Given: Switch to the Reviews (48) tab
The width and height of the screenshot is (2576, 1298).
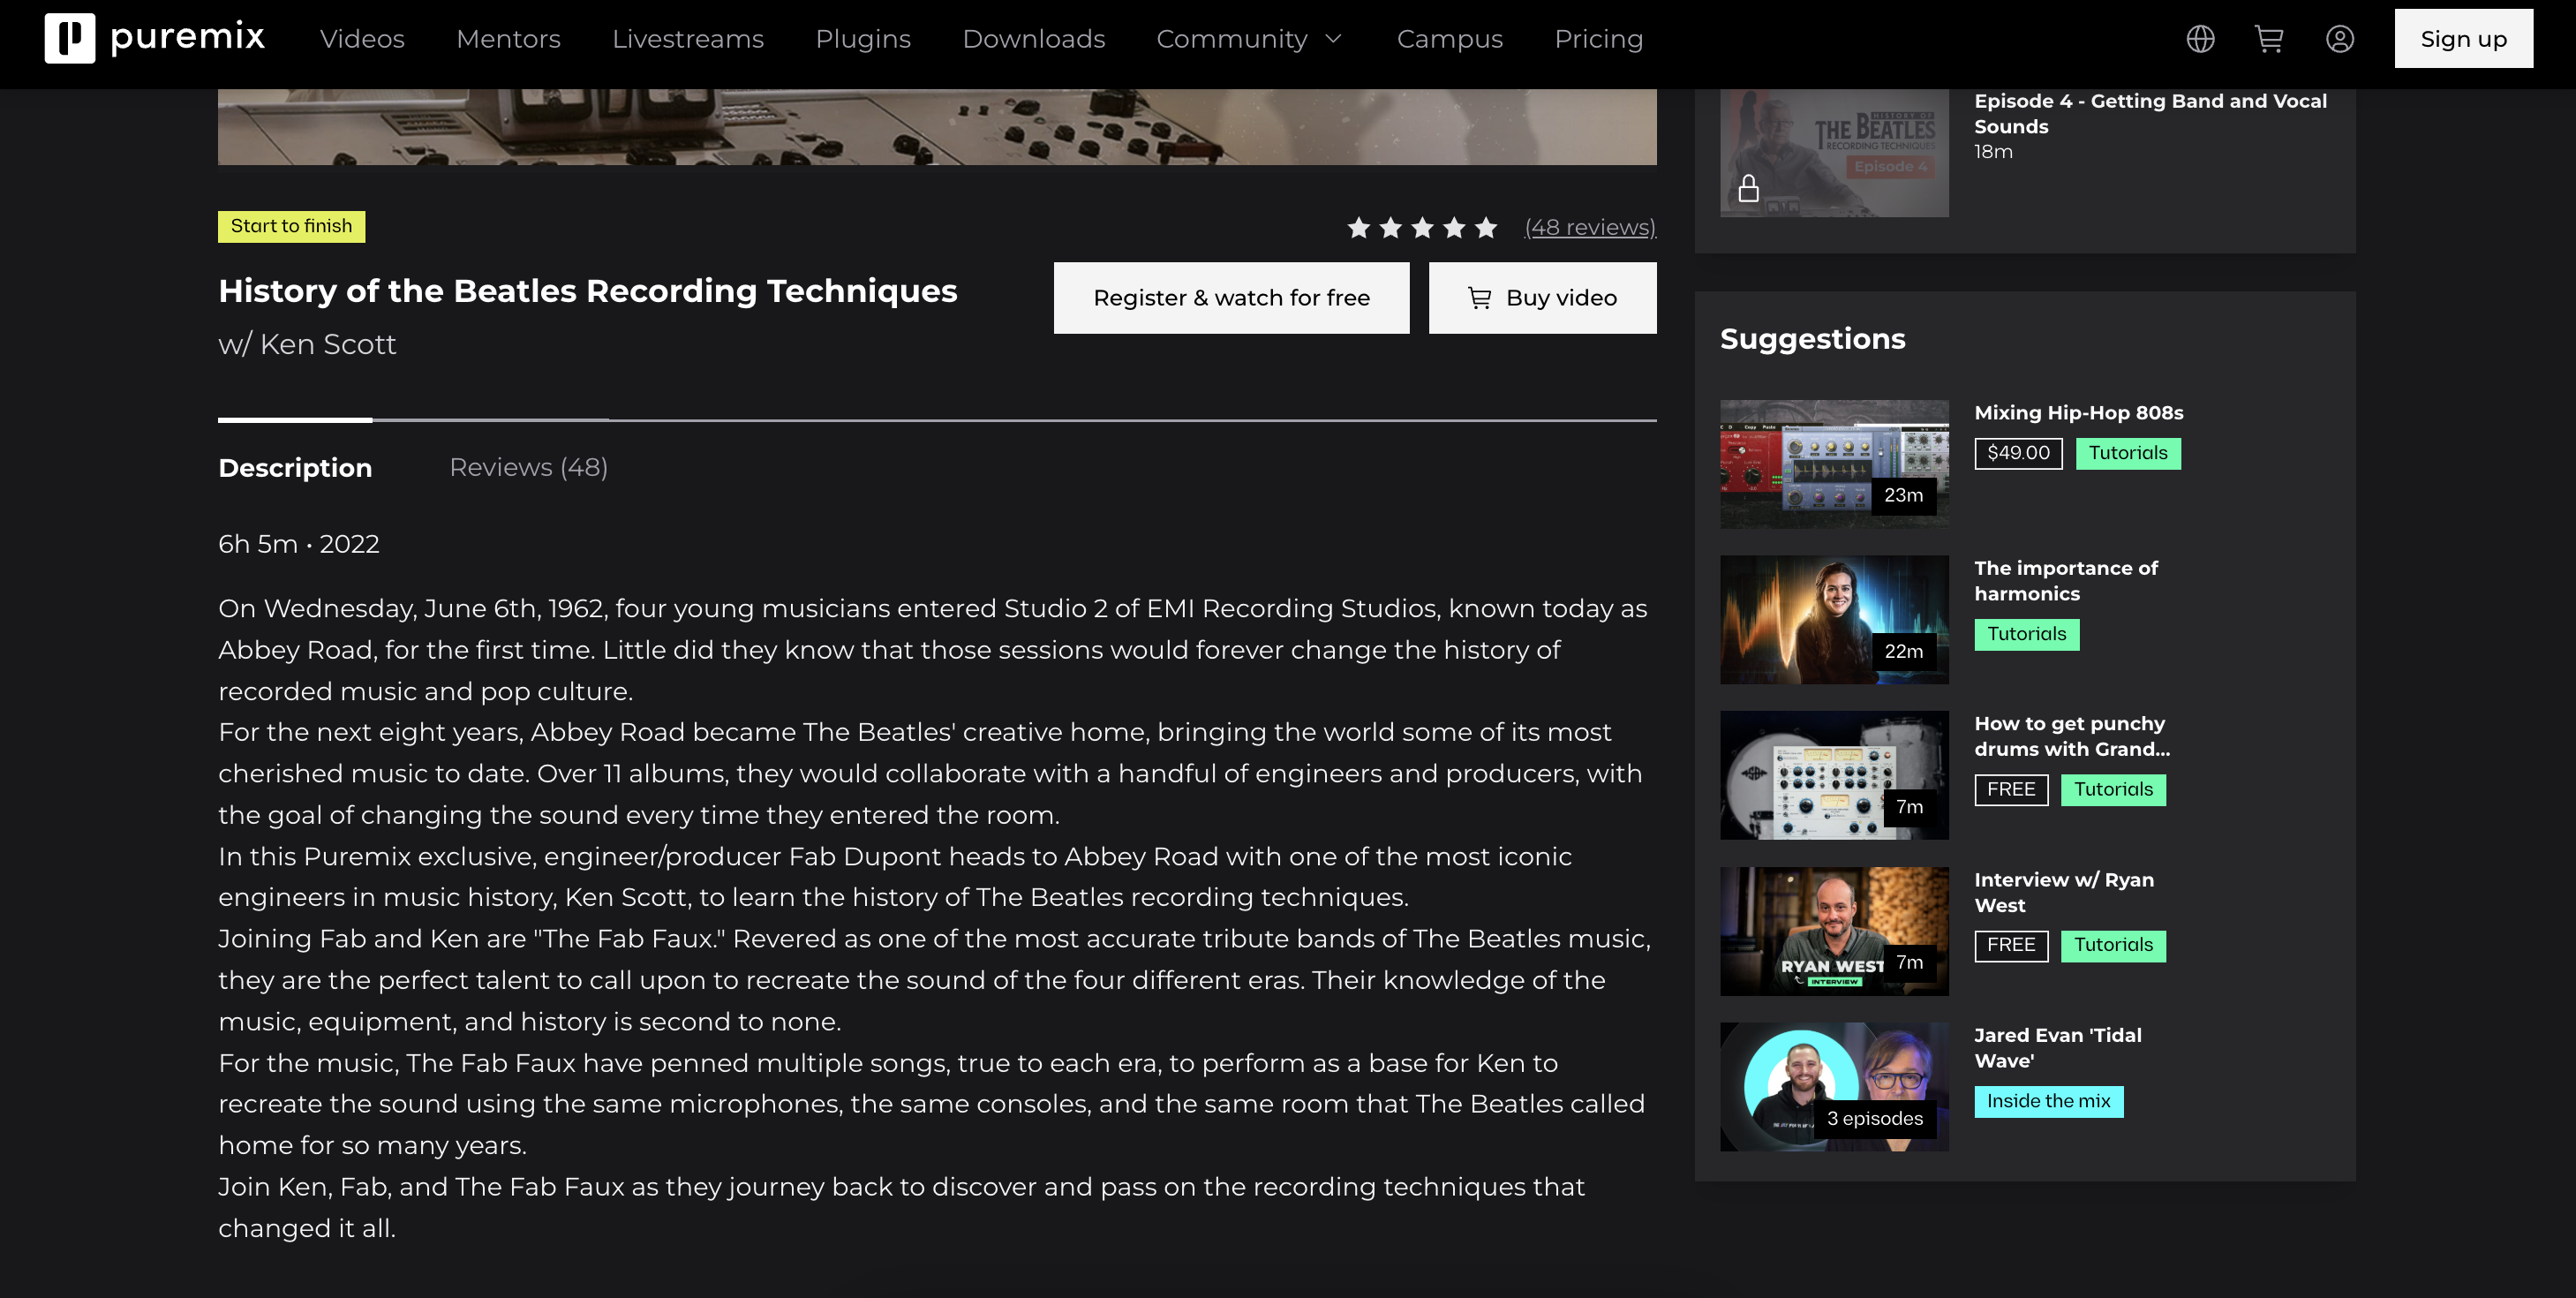Looking at the screenshot, I should point(528,467).
